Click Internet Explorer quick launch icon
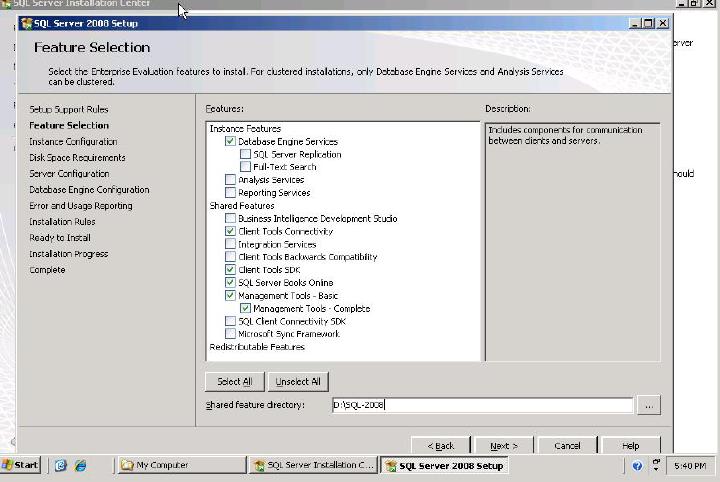The image size is (720, 482). click(81, 465)
